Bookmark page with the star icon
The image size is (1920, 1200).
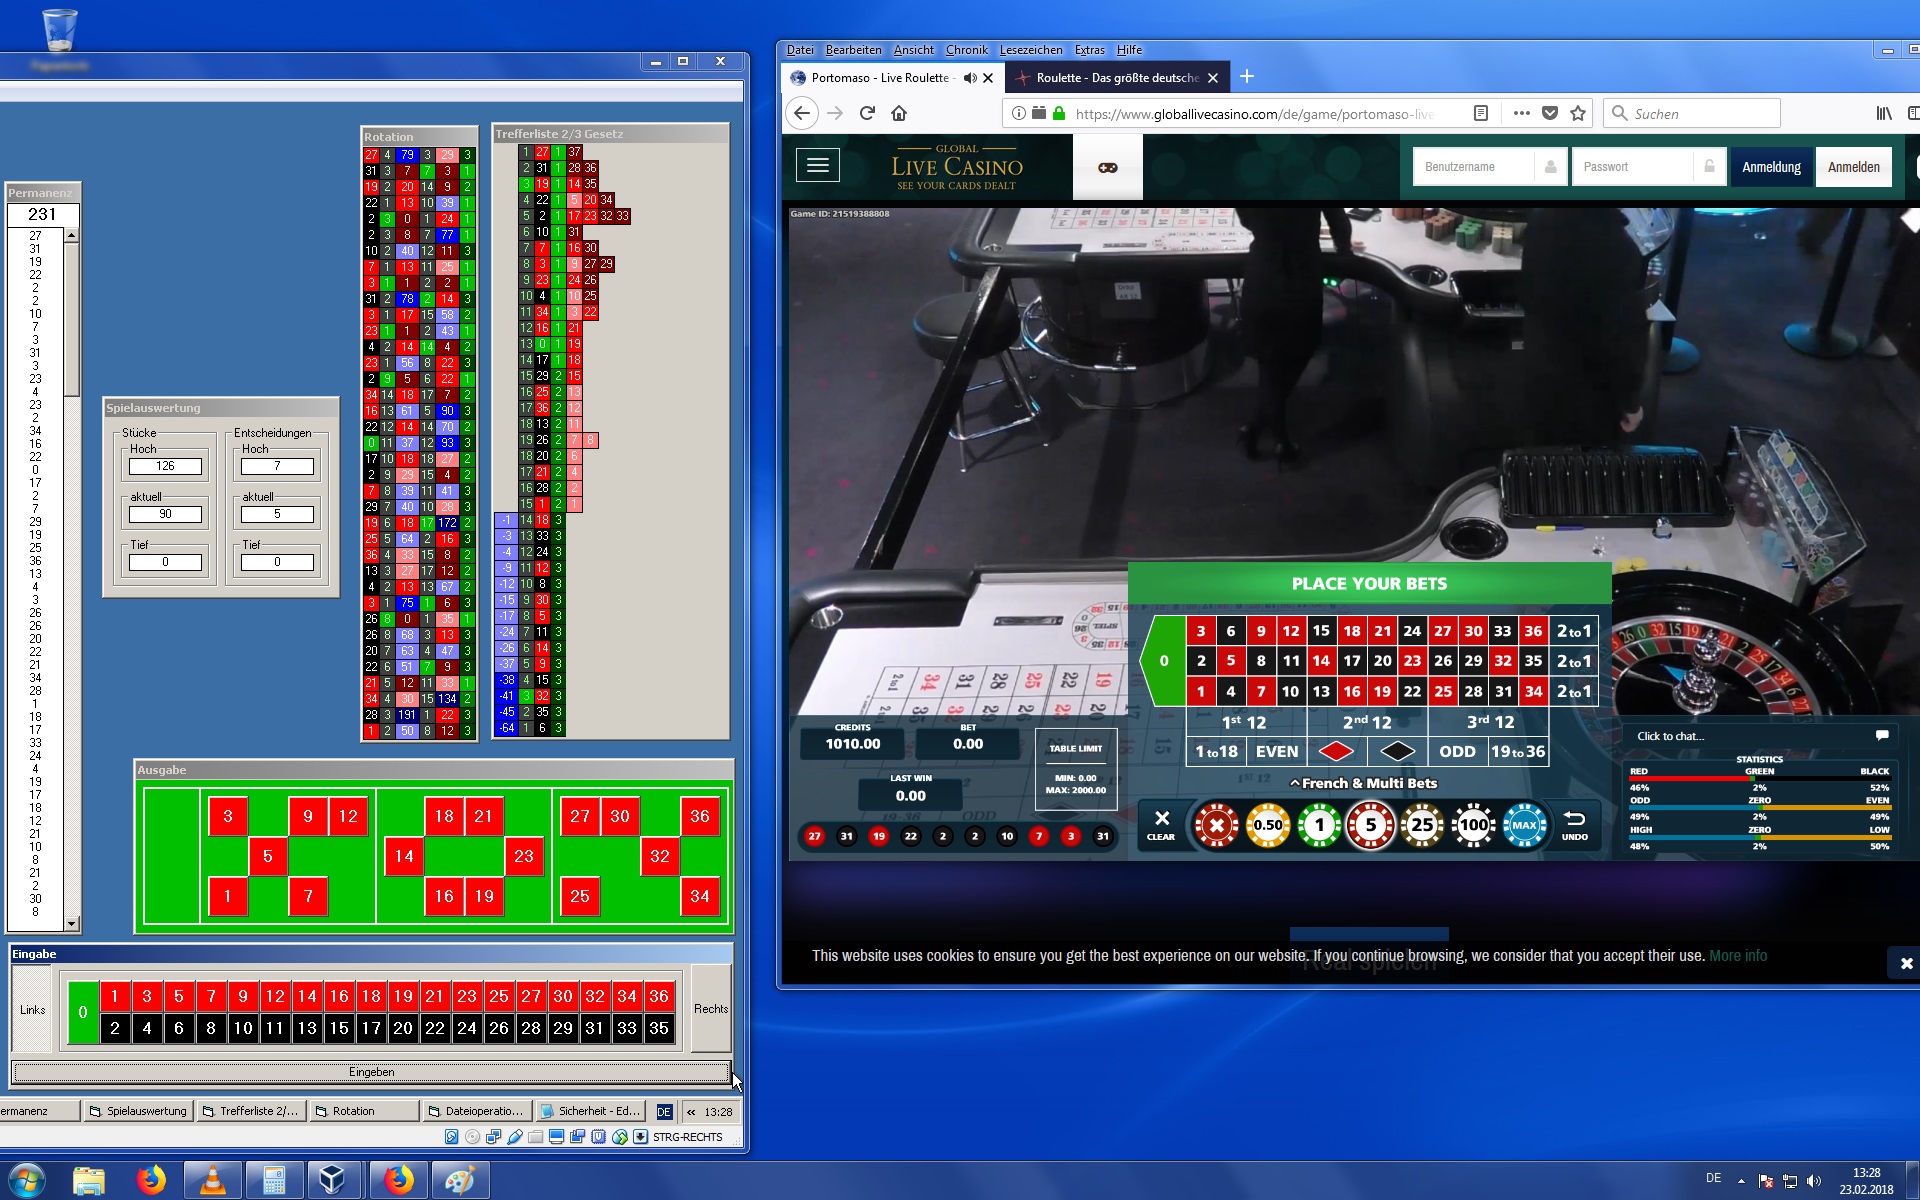(x=1578, y=113)
